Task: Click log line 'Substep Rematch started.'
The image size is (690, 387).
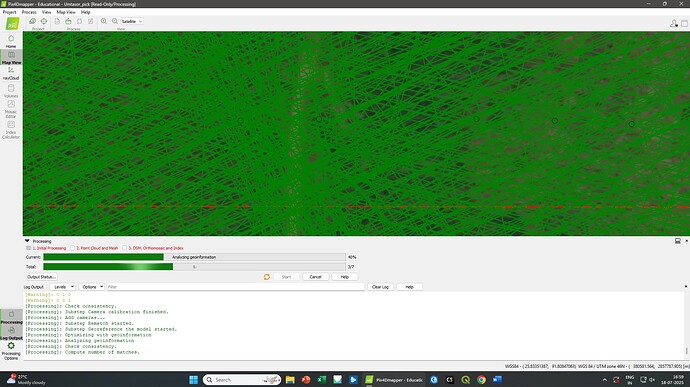Action: tap(80, 323)
